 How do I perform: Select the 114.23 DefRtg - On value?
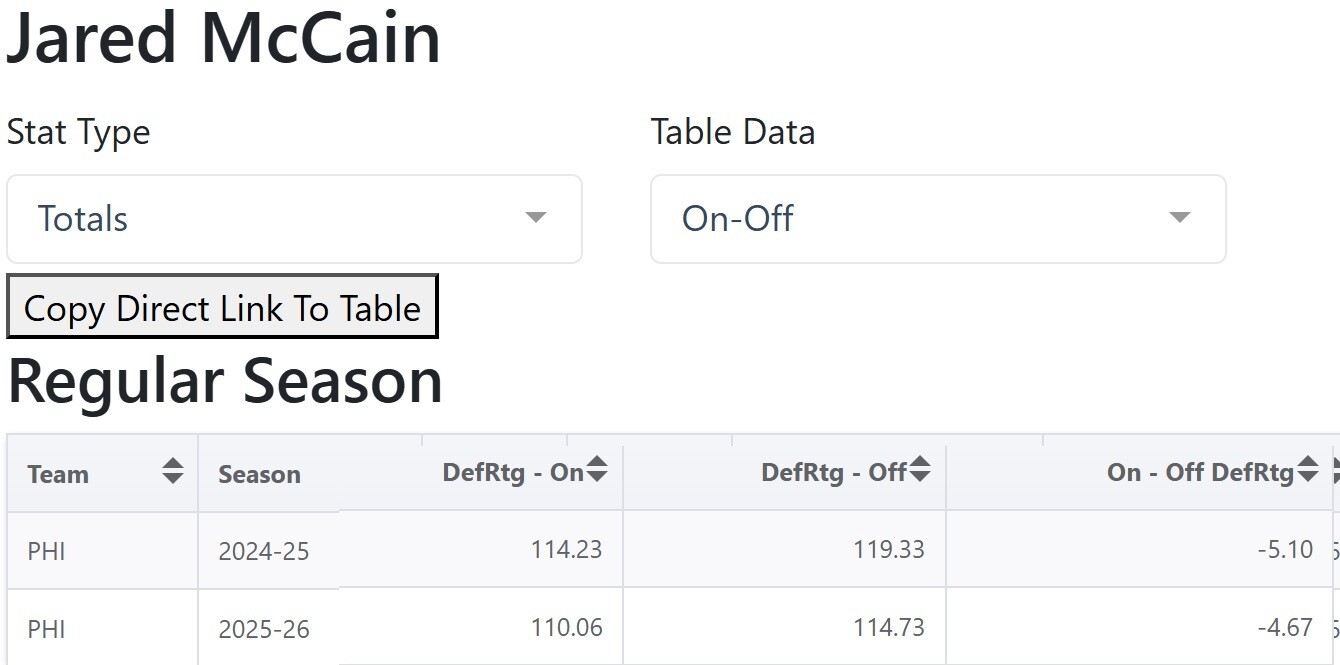(x=566, y=549)
